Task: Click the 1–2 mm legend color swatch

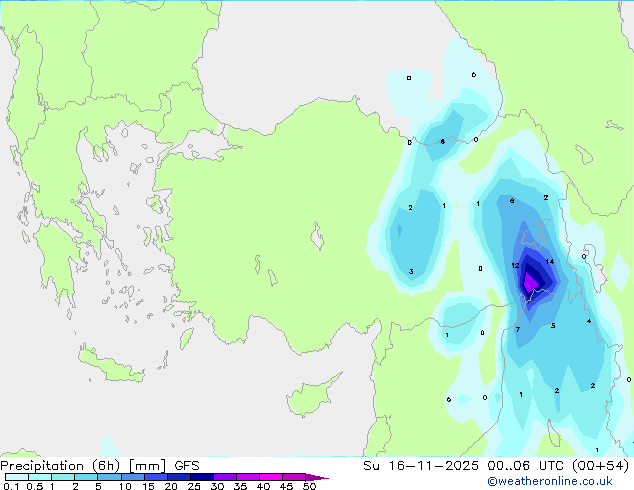Action: pyautogui.click(x=63, y=477)
